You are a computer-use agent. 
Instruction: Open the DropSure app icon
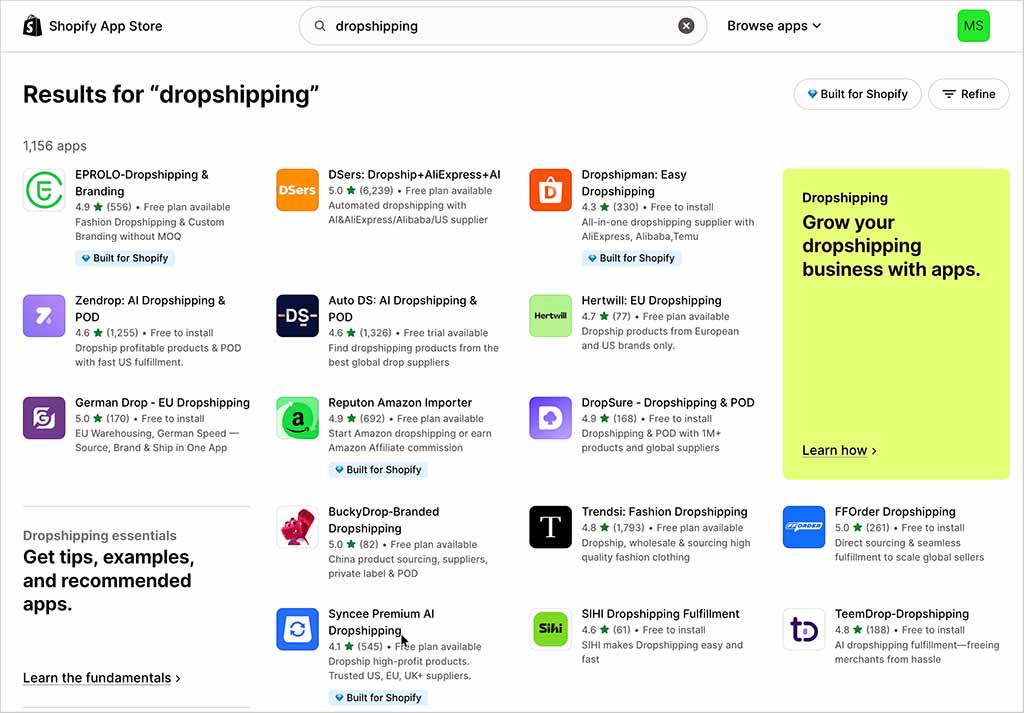coord(551,418)
